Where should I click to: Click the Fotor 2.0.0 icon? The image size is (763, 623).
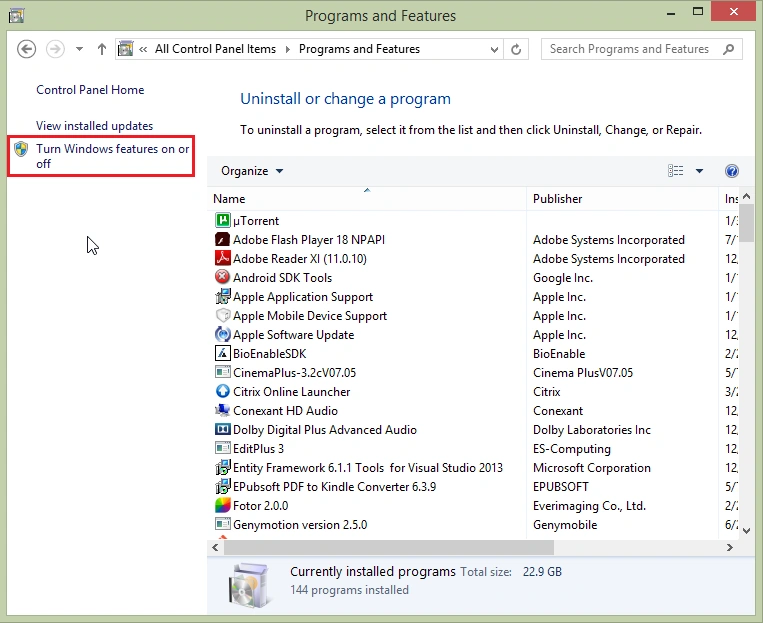pyautogui.click(x=222, y=505)
